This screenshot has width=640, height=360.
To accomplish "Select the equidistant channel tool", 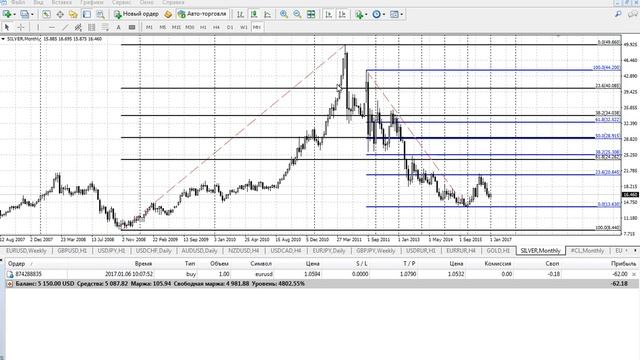I will 78,27.
